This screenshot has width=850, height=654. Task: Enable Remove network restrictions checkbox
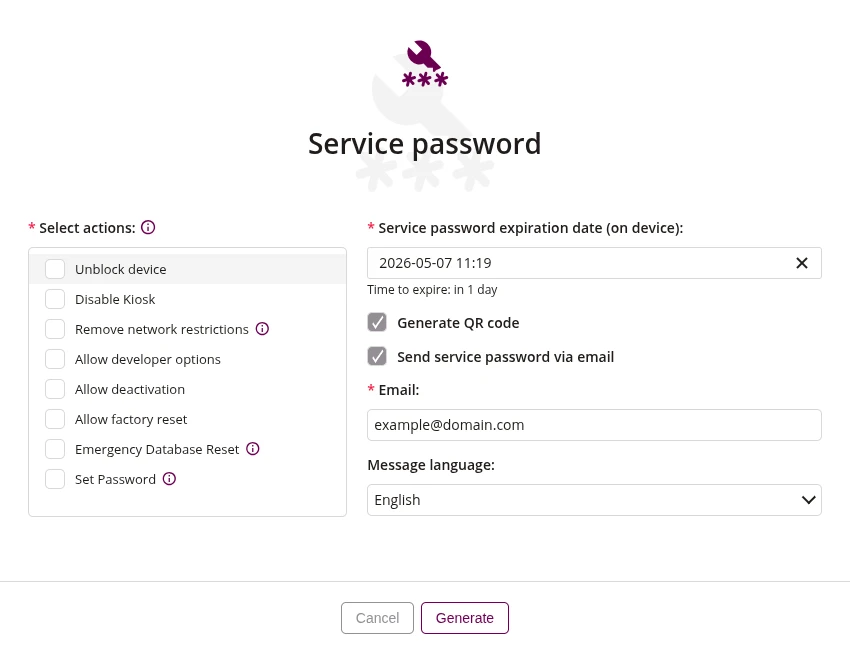[55, 329]
